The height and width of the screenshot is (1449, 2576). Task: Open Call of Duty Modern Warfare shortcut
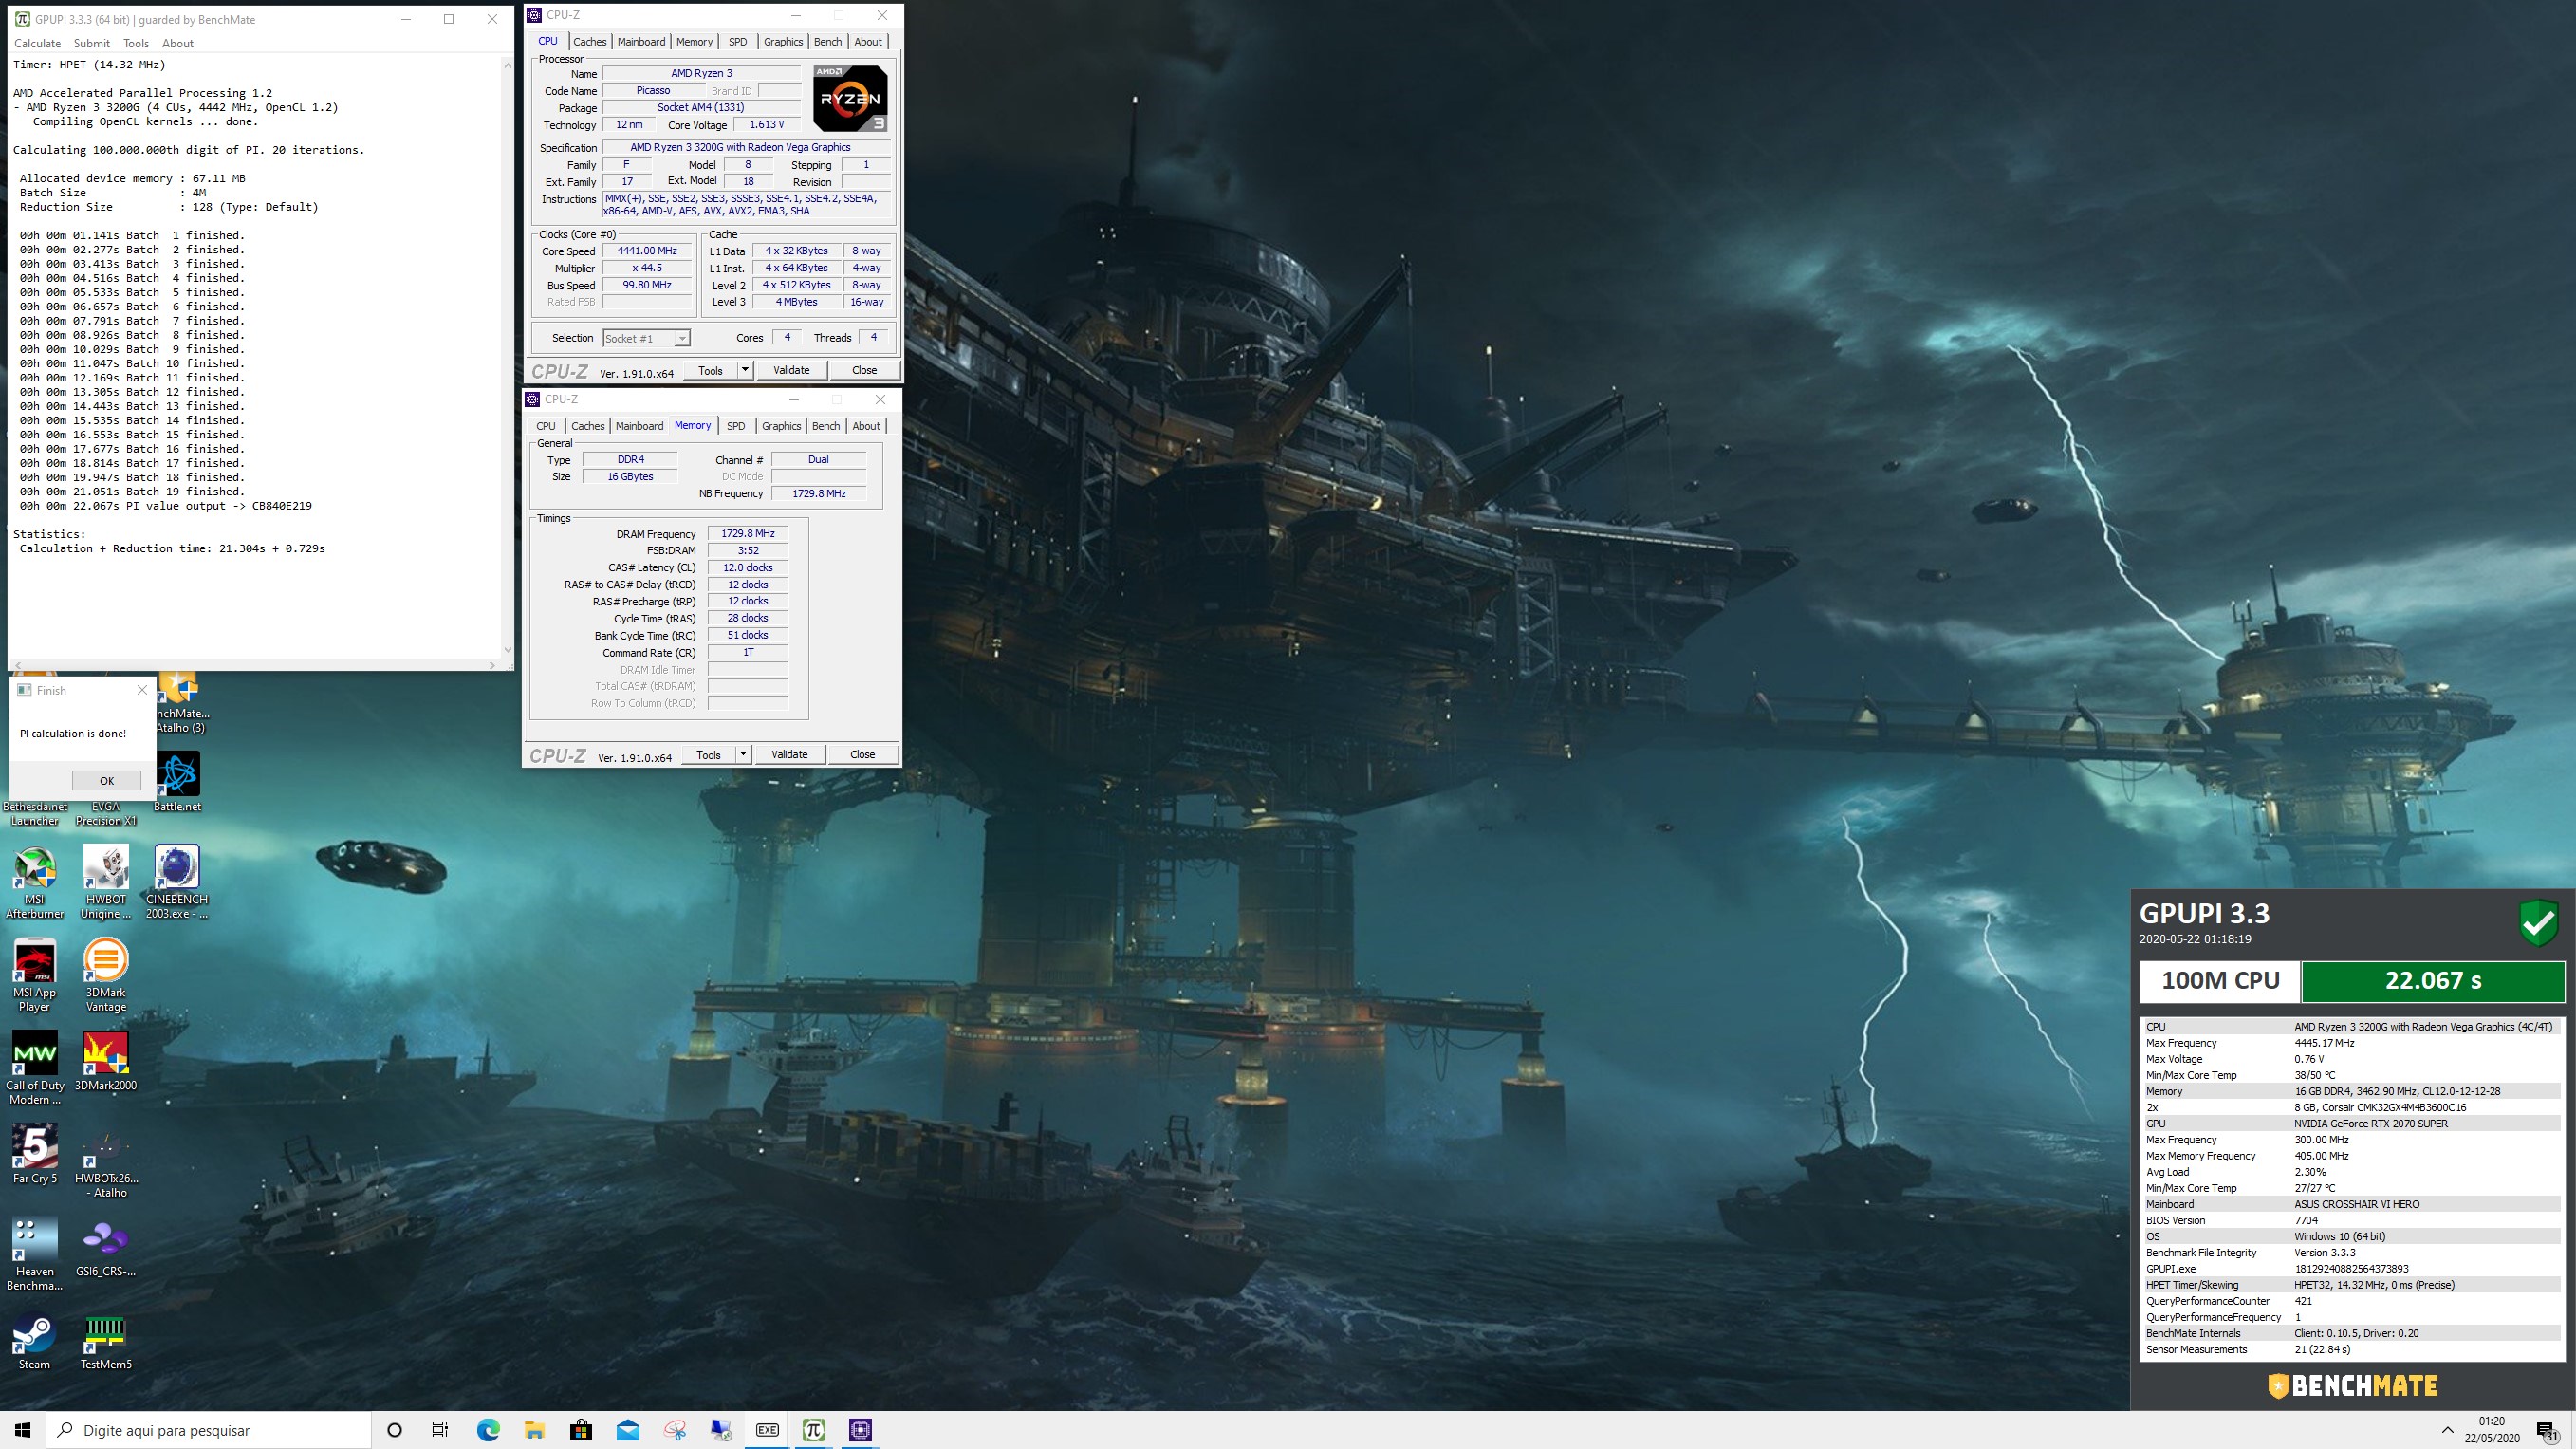35,1068
